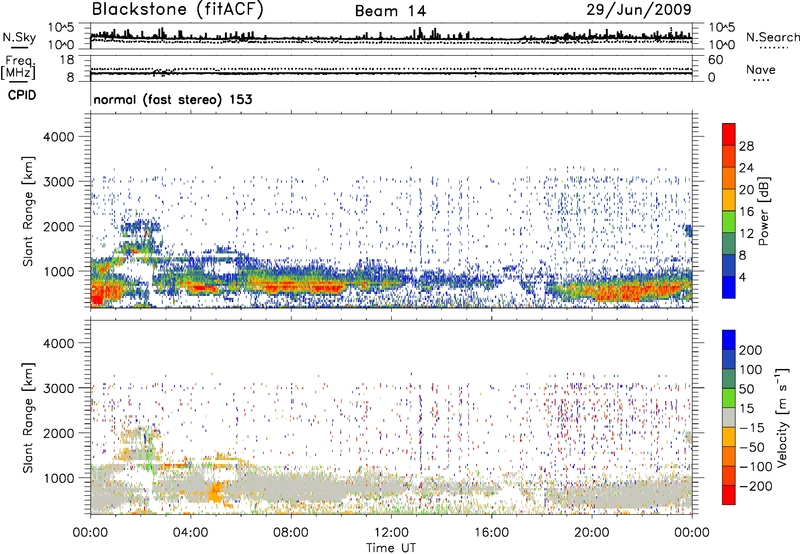800x554 pixels.
Task: Click the '60' tick on the Nave axis
Action: click(x=715, y=60)
